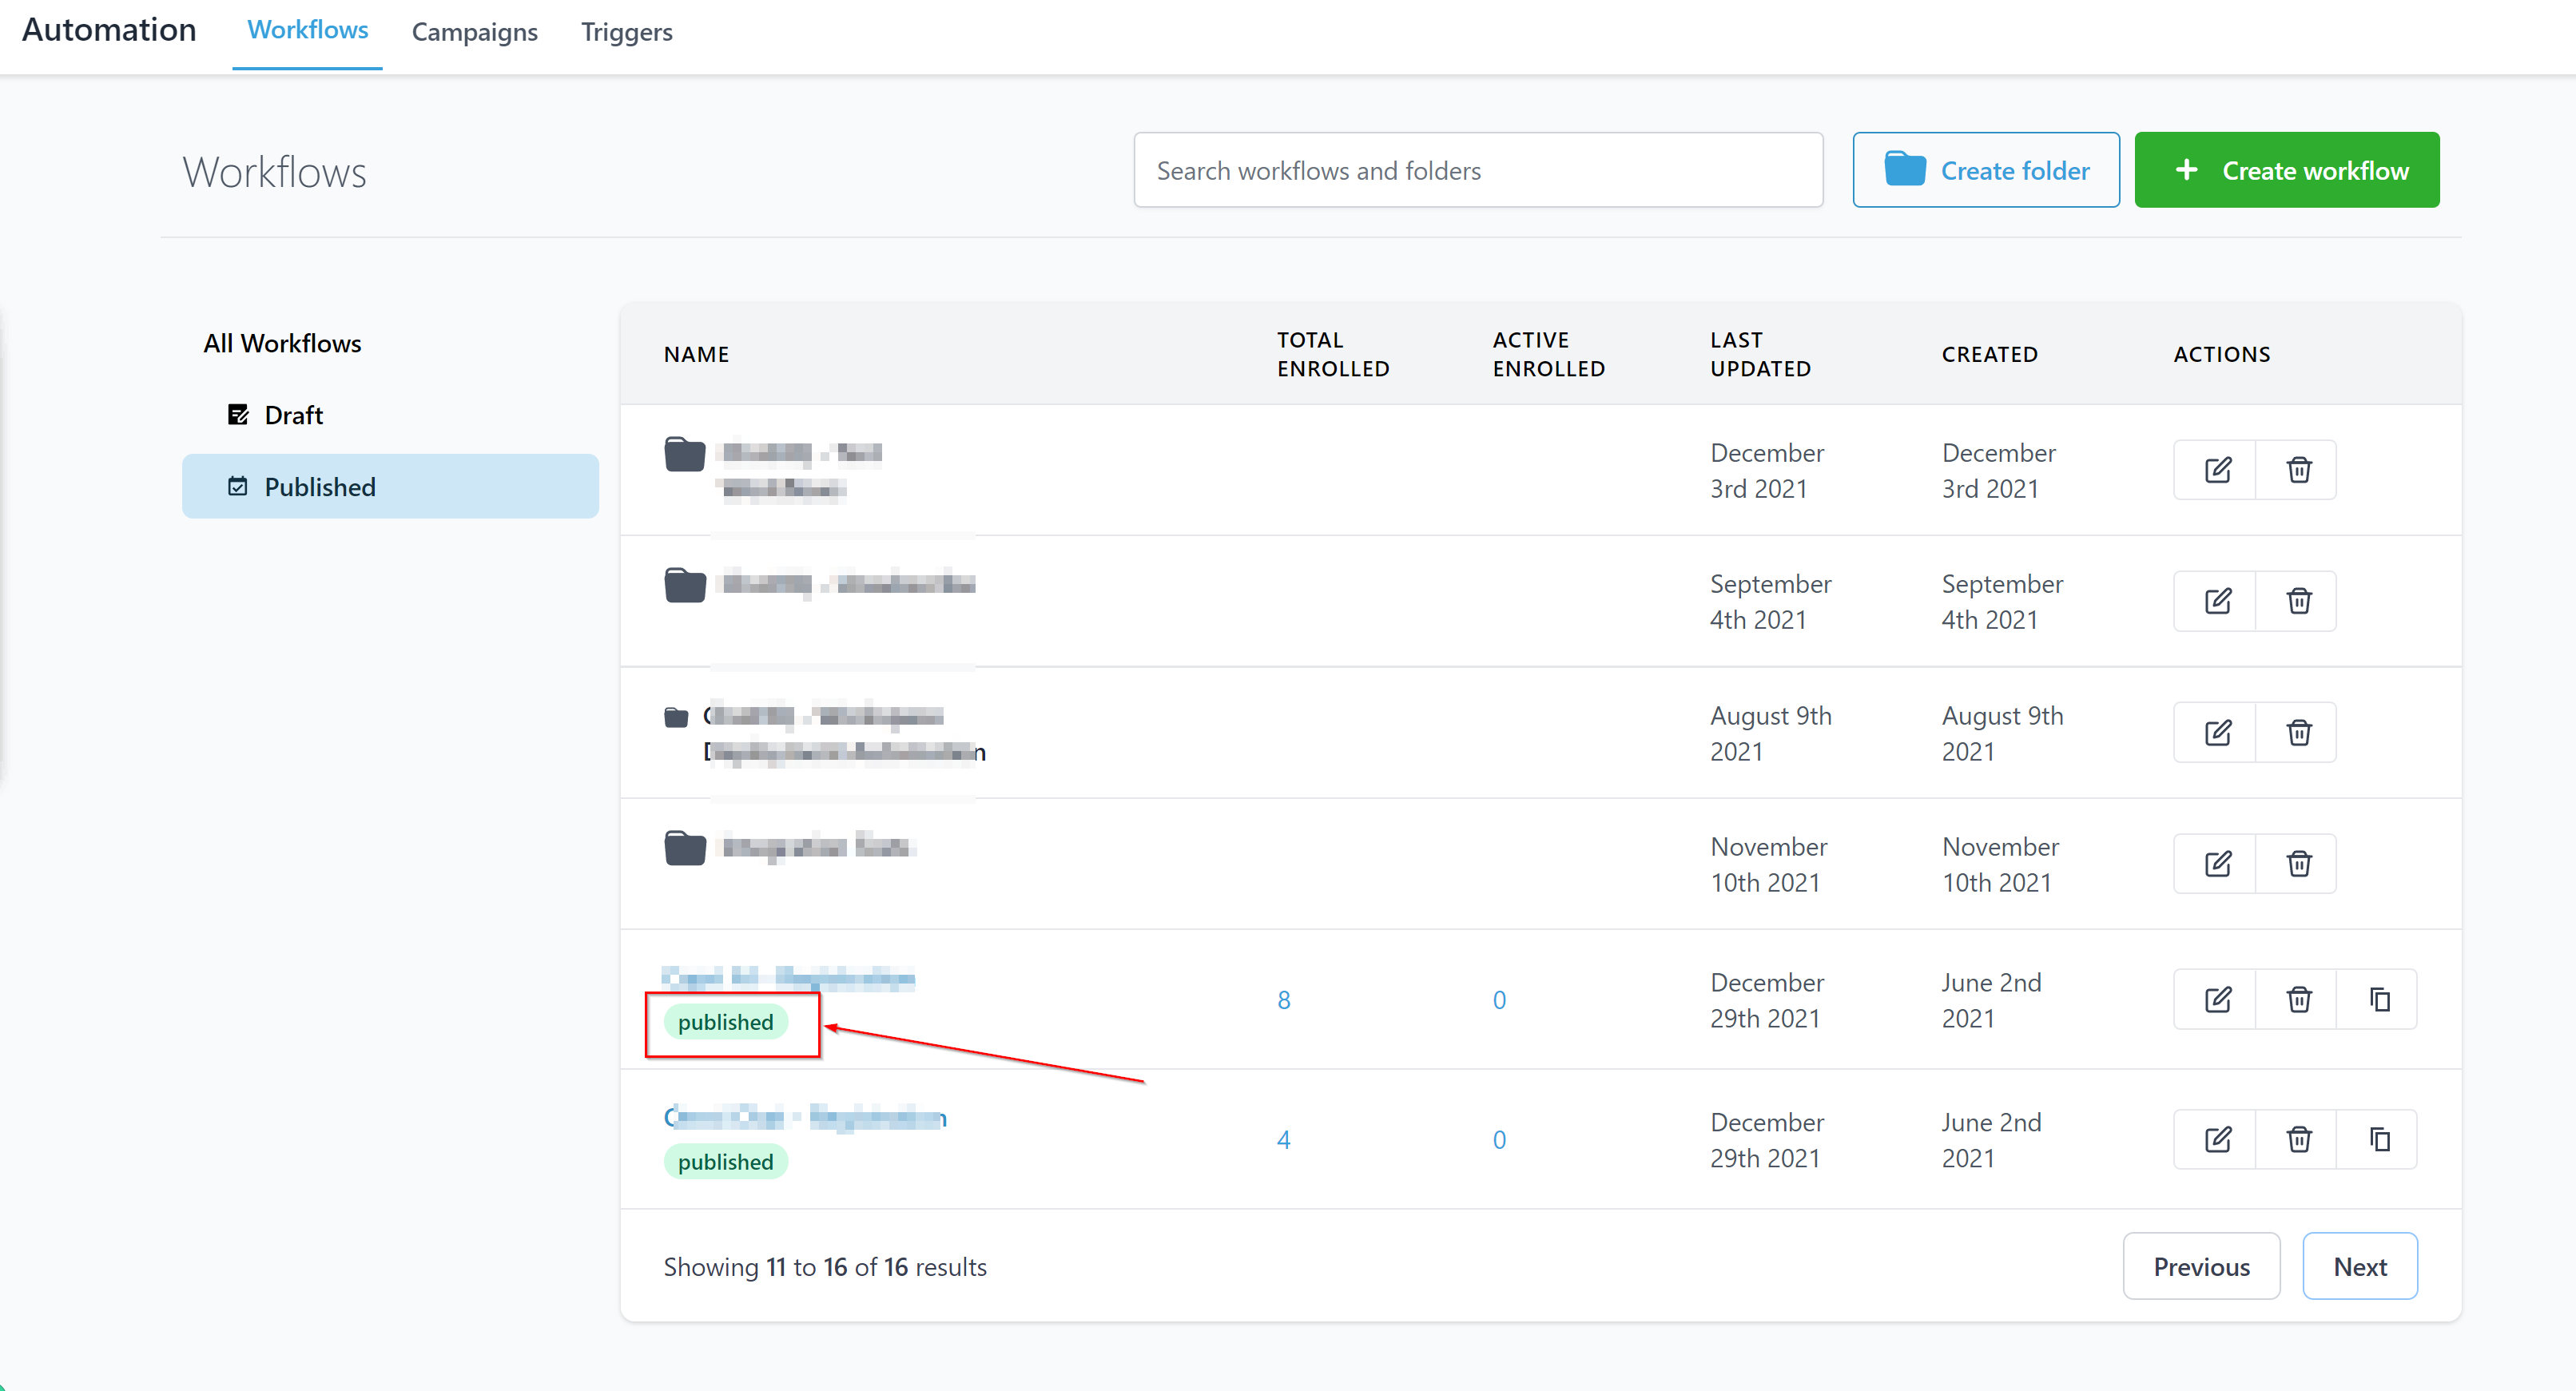Select the Workflows tab
This screenshot has height=1391, width=2576.
[x=307, y=30]
